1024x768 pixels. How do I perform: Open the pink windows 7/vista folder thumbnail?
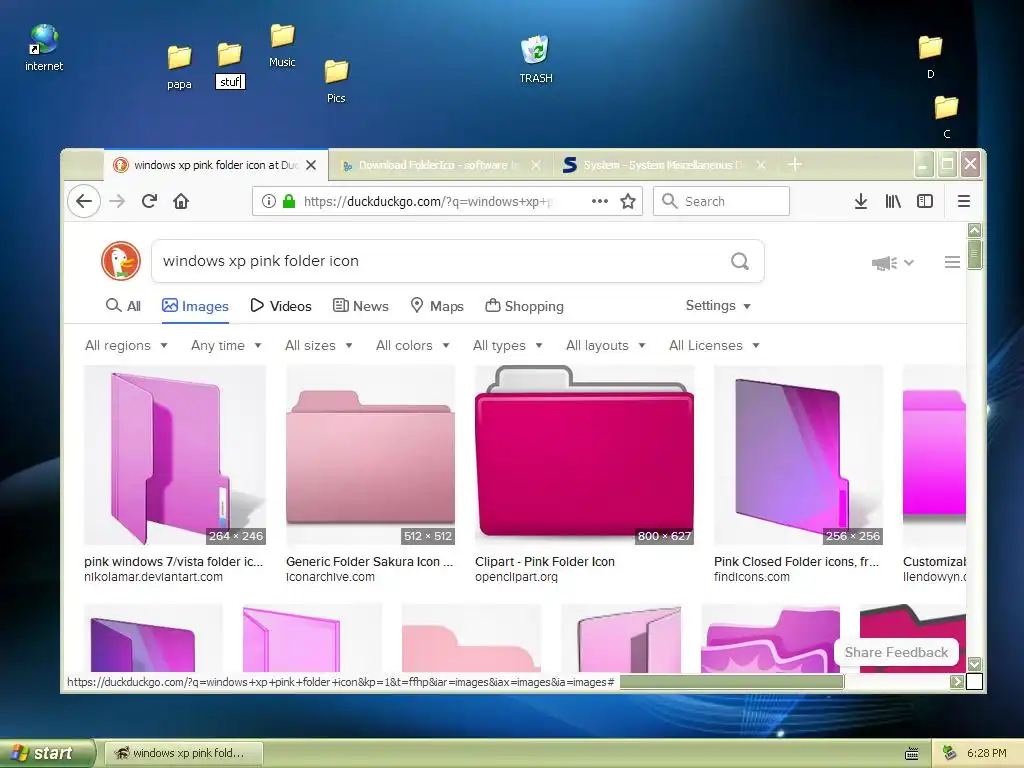click(x=175, y=455)
